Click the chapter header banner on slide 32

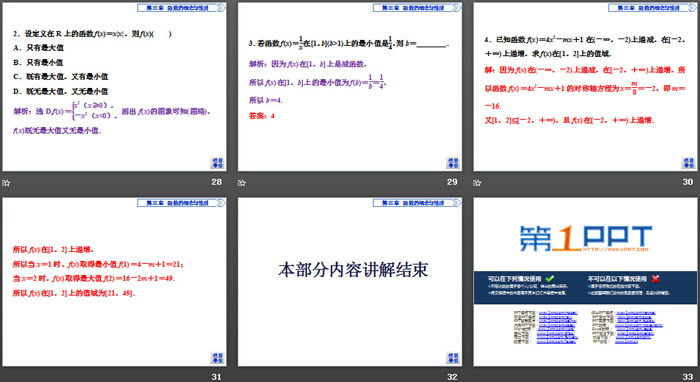[x=417, y=203]
